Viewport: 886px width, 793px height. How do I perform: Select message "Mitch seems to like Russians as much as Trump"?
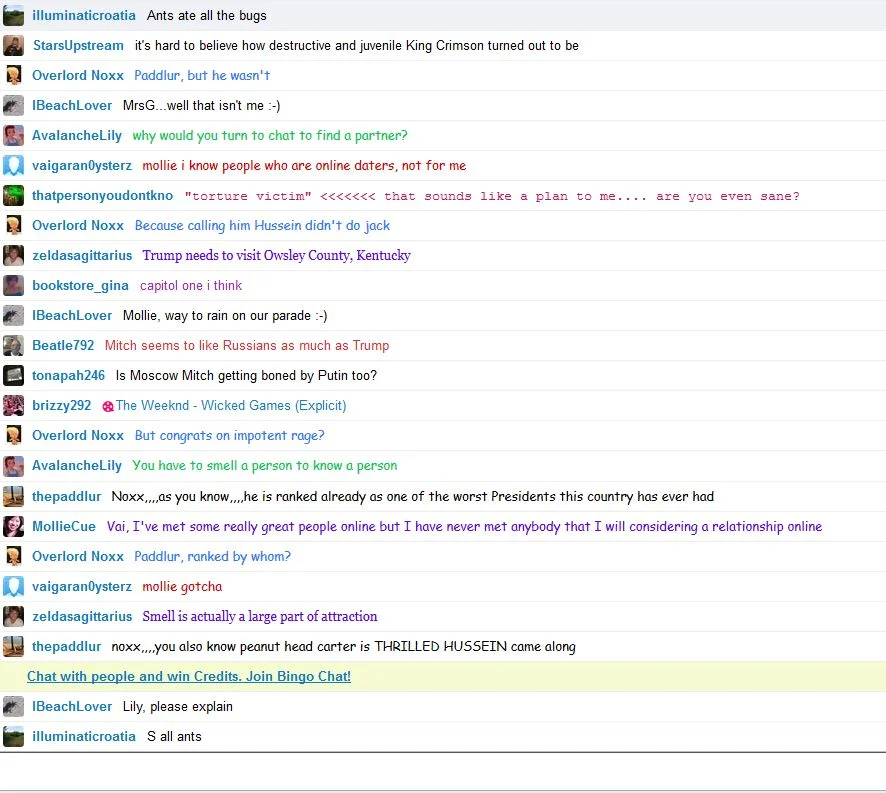point(247,345)
